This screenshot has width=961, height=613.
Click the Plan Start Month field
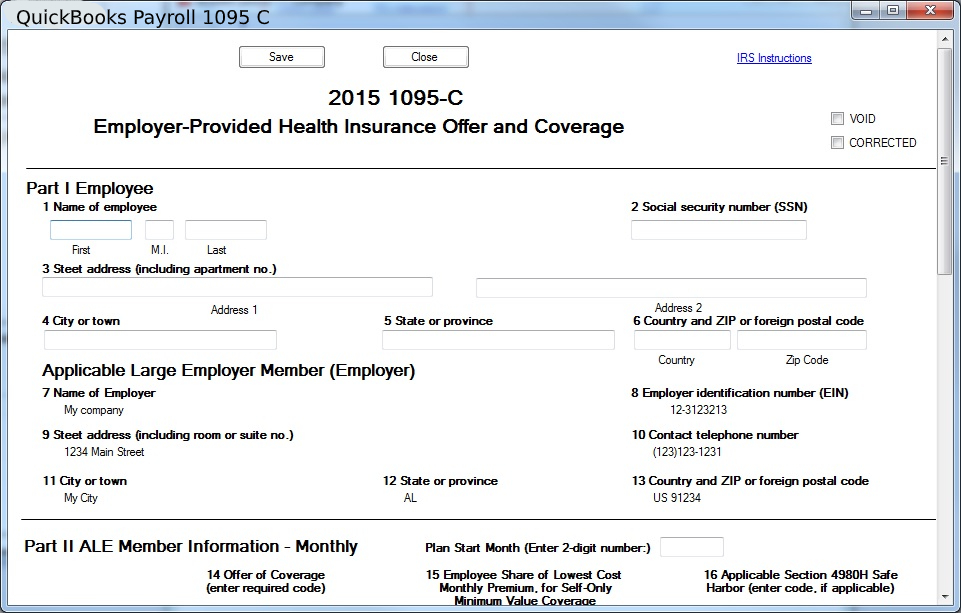(692, 547)
